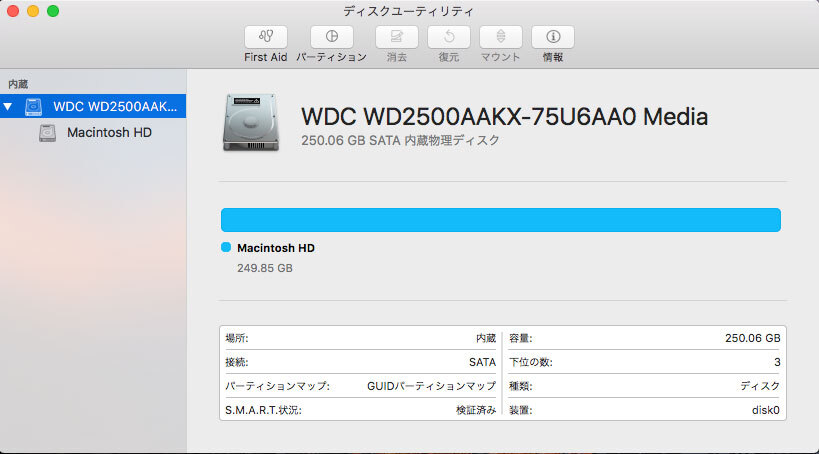
Task: Click the S.M.A.R.T.状況 value 検証済み
Action: [476, 410]
